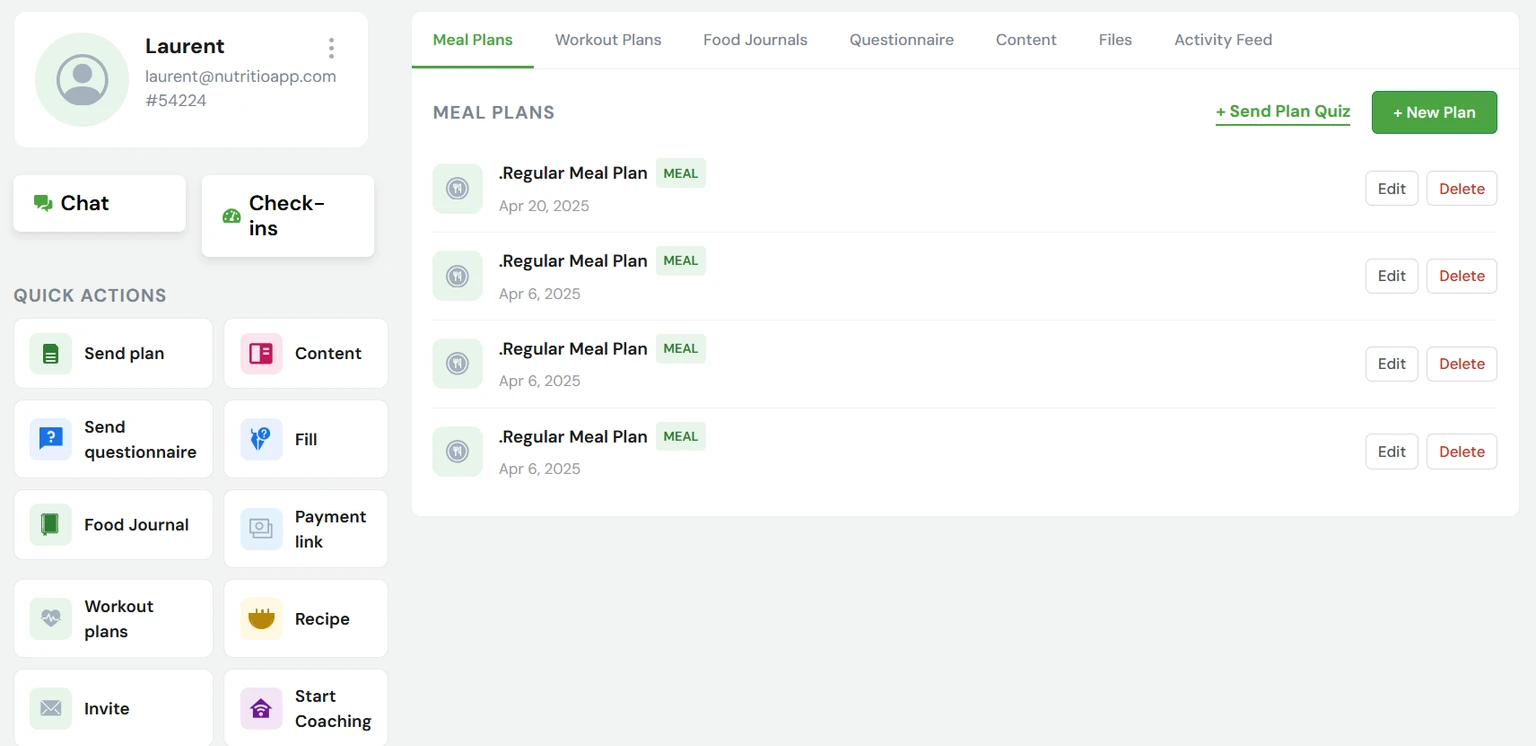
Task: Click the MEAL tag of the Apr 20 plan
Action: [681, 173]
